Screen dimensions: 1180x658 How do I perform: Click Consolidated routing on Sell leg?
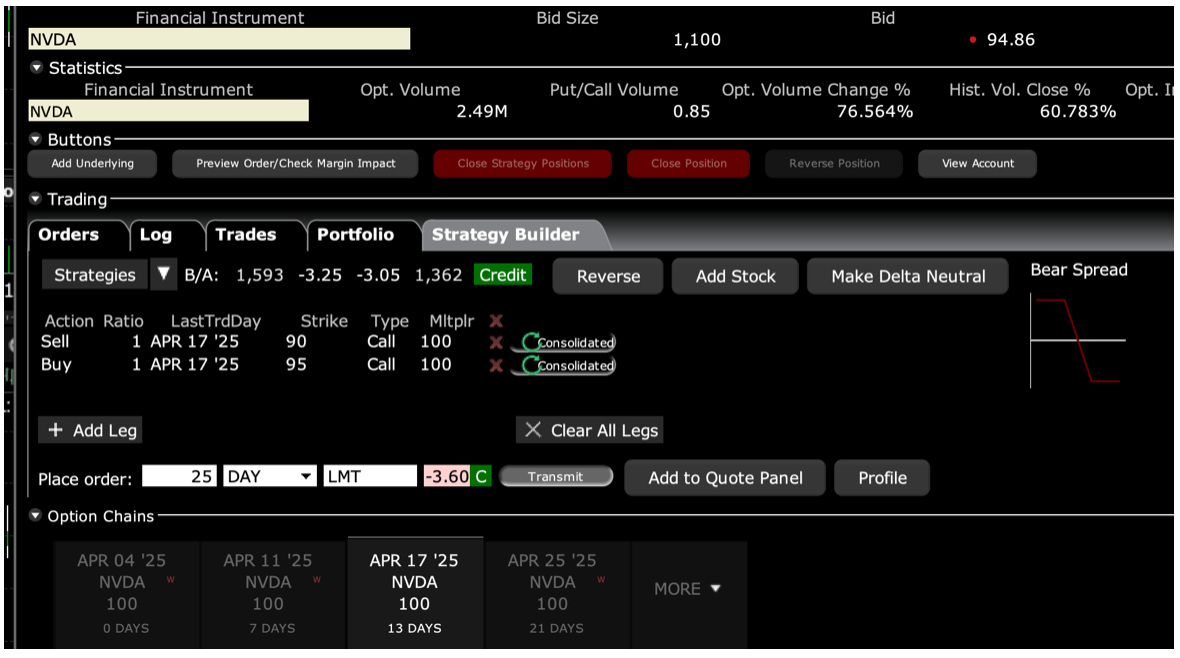point(567,342)
